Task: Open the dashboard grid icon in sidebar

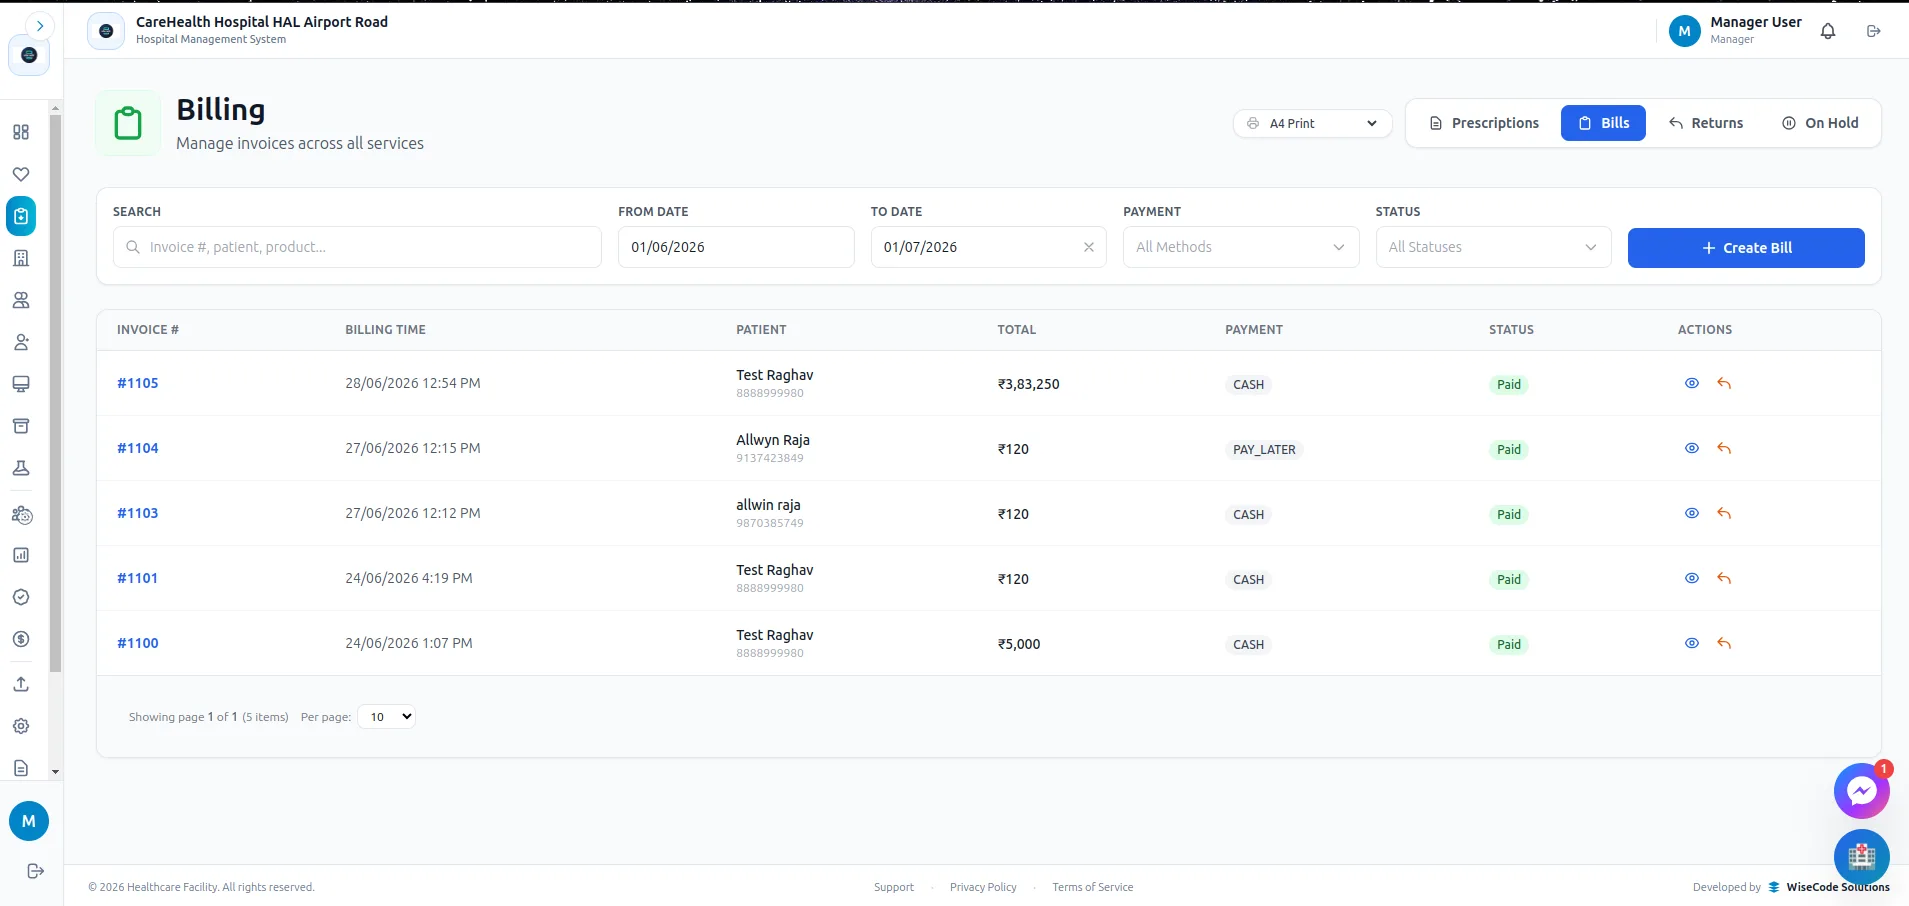Action: 21,132
